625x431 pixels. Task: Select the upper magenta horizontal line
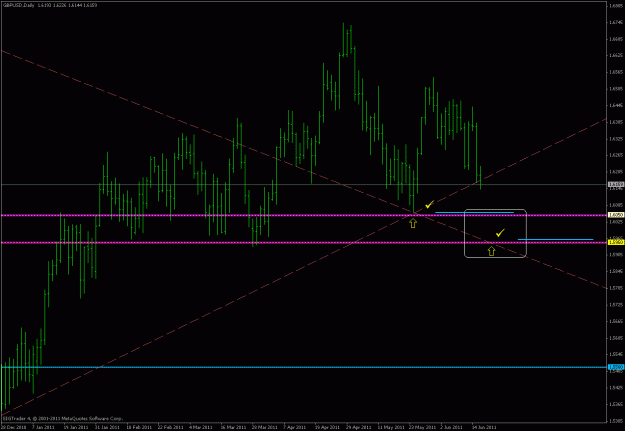(303, 215)
